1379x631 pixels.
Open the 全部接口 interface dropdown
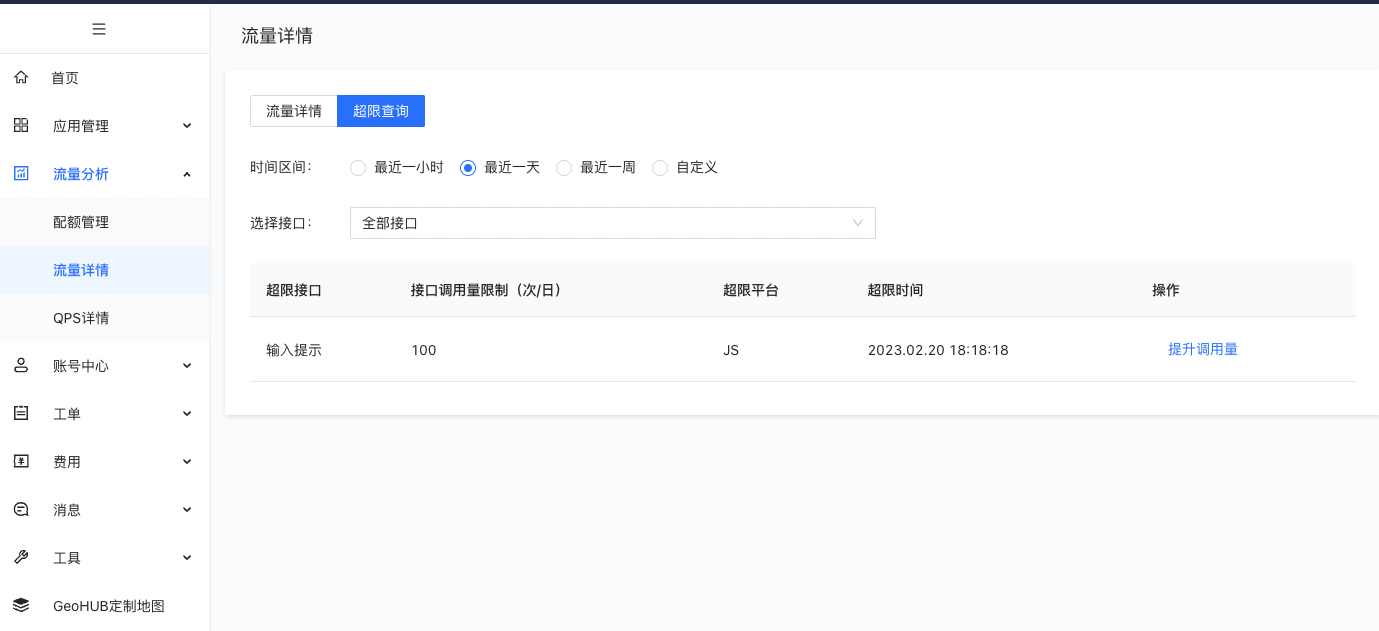click(613, 223)
